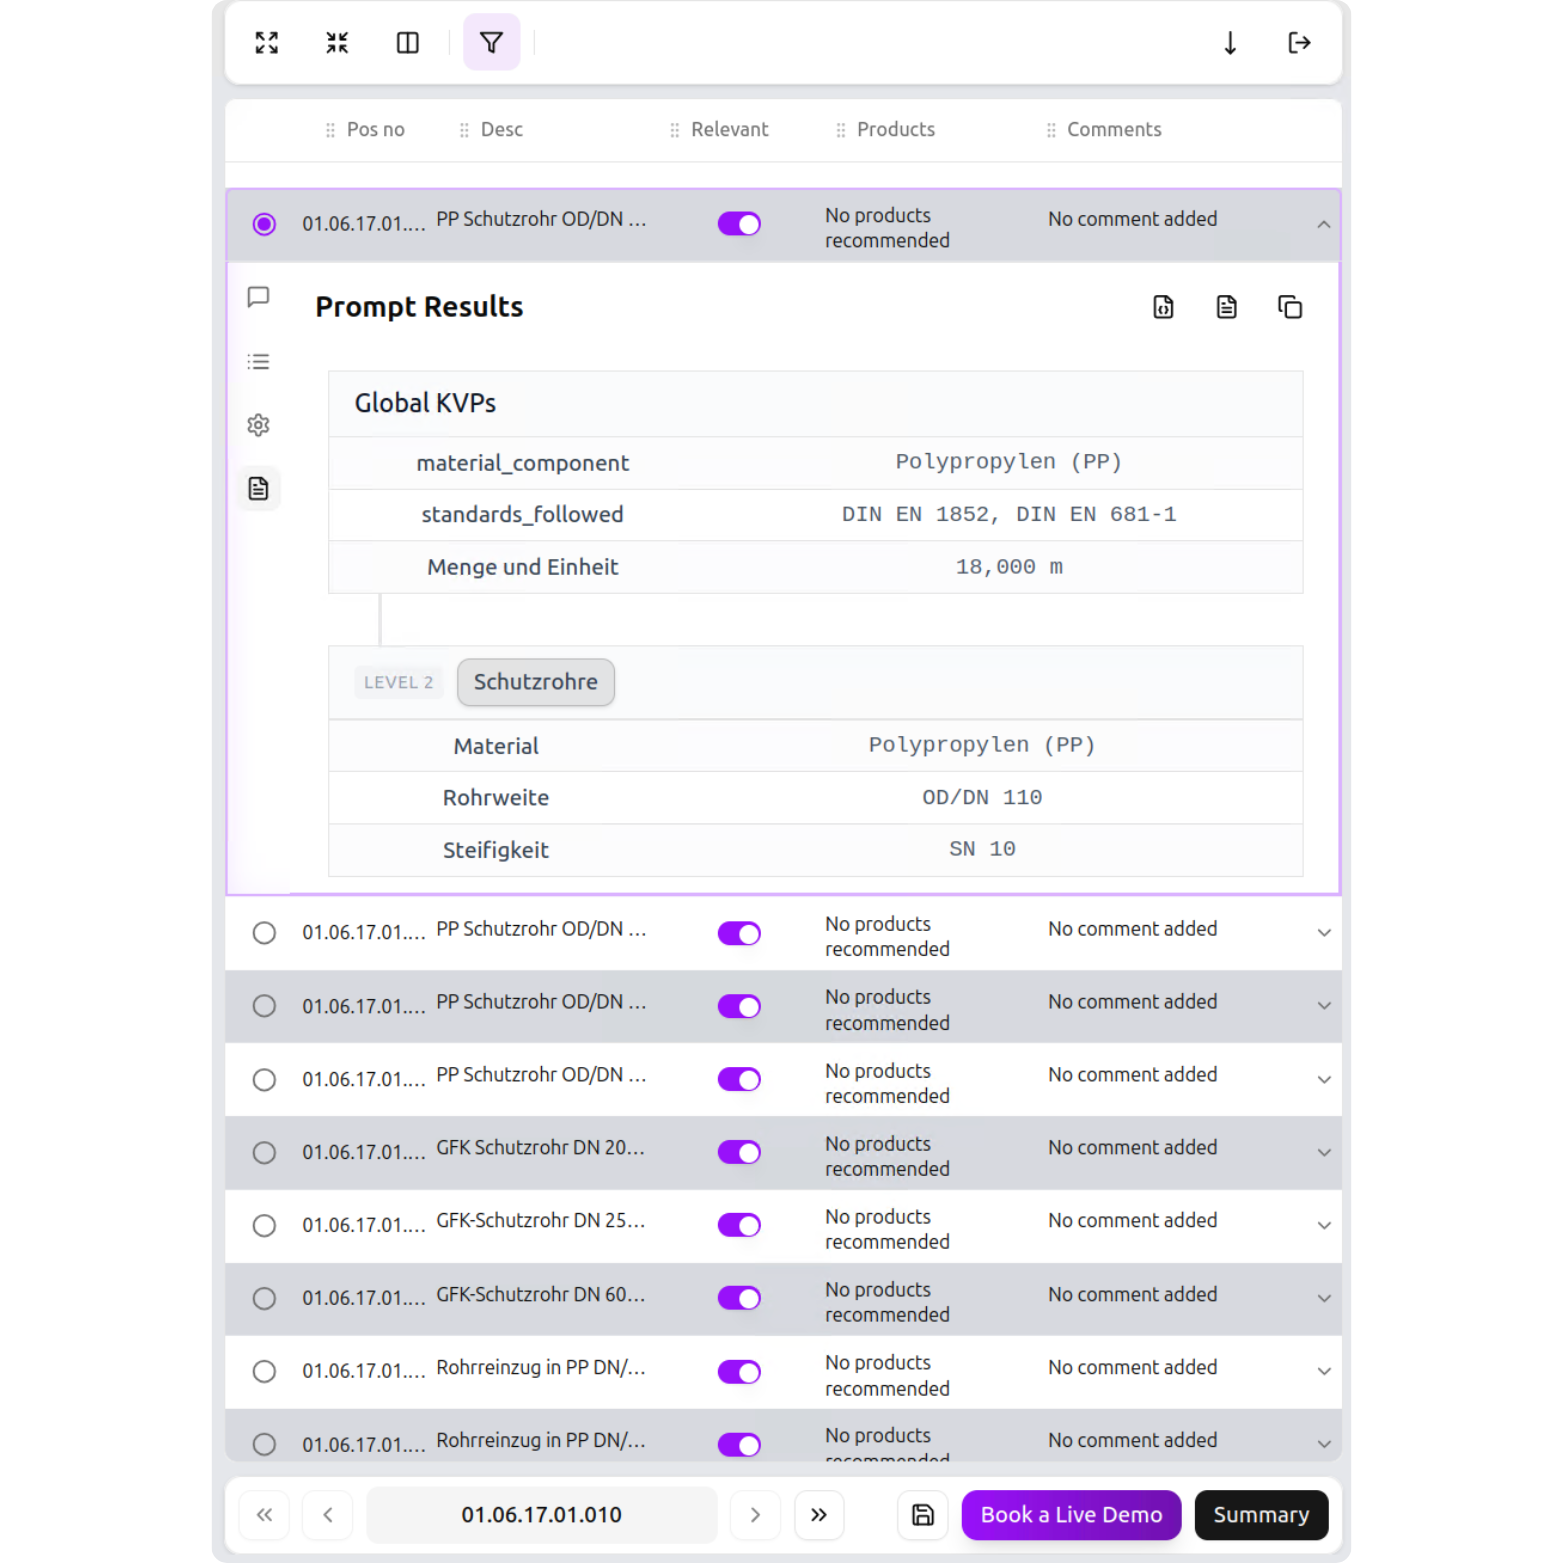Open the Summary button
The width and height of the screenshot is (1563, 1563).
coord(1260,1515)
